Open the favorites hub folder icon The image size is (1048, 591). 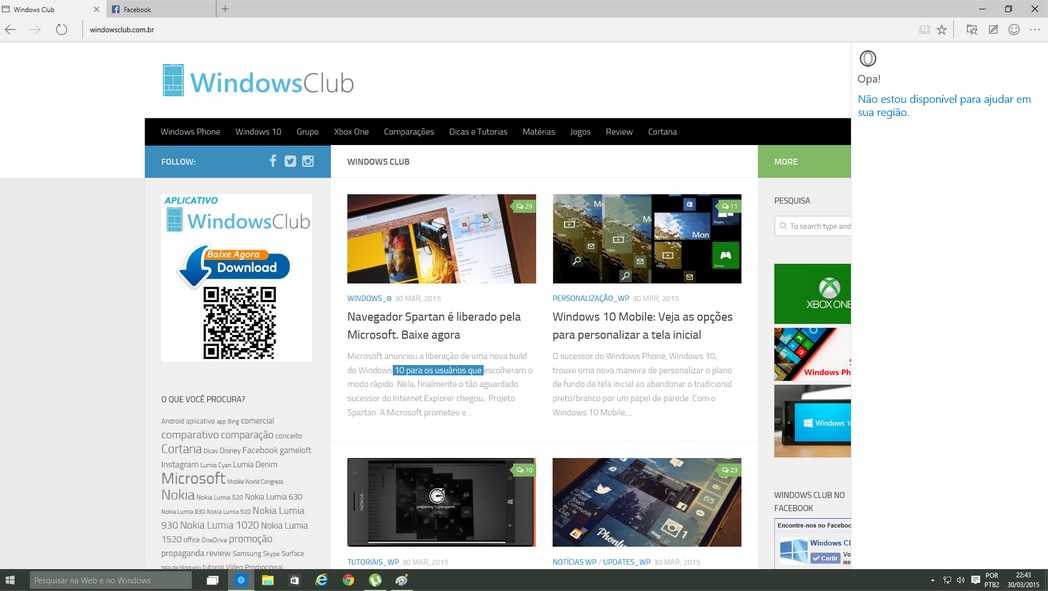pyautogui.click(x=971, y=30)
